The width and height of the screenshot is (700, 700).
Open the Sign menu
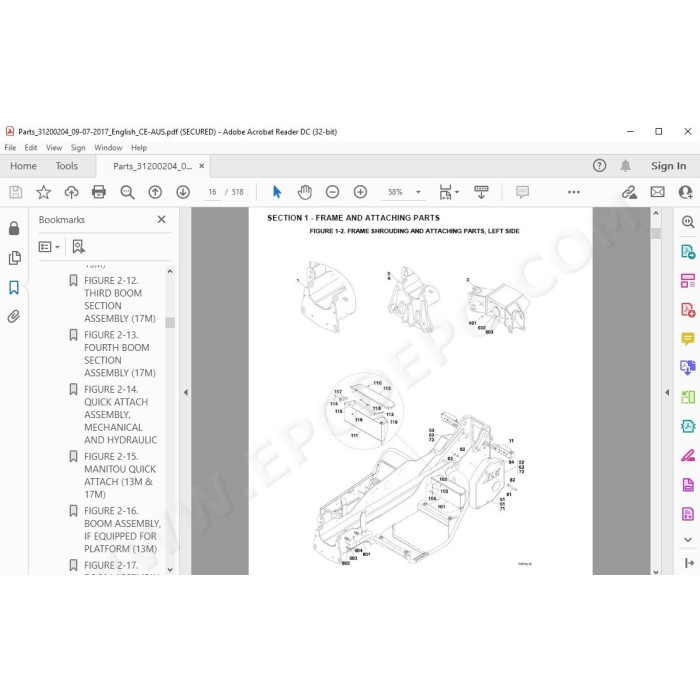(78, 148)
